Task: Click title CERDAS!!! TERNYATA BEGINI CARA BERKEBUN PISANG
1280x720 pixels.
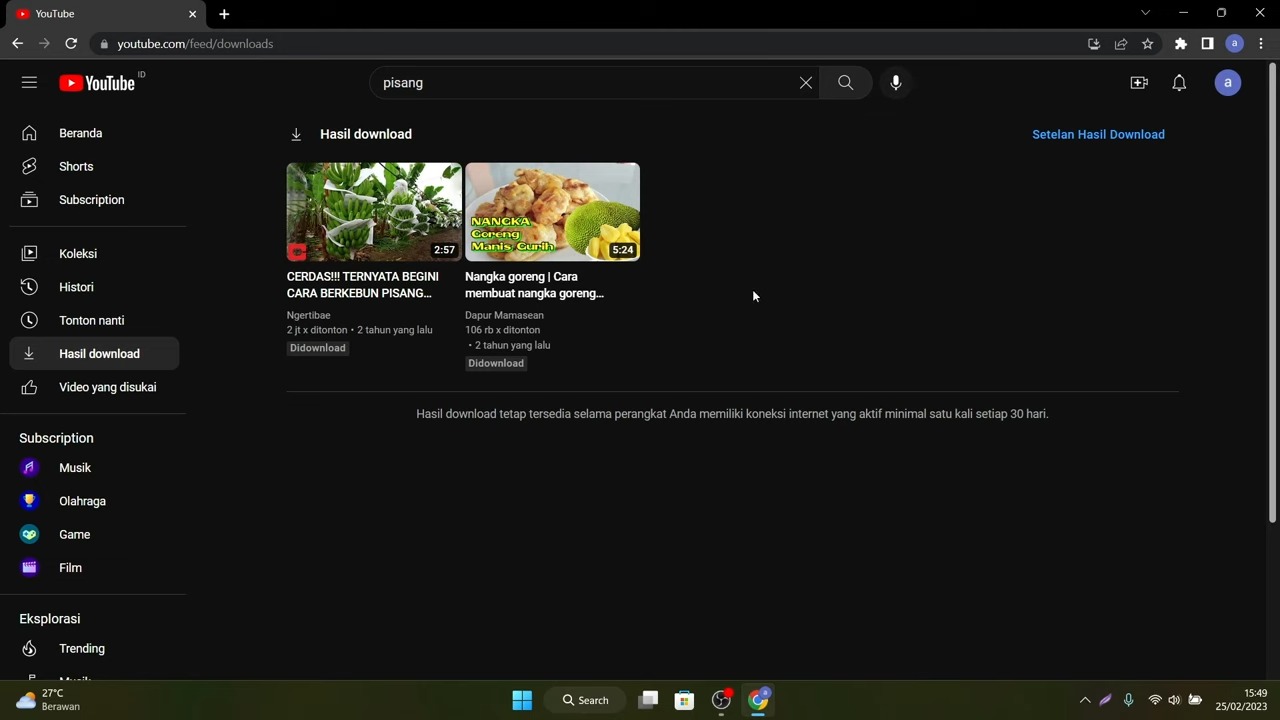Action: tap(363, 285)
